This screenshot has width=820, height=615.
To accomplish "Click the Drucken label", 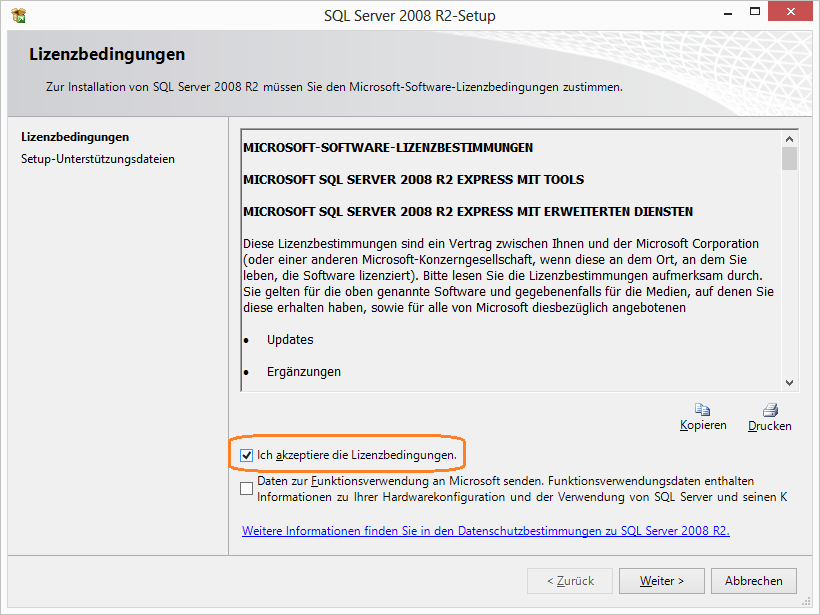I will (x=770, y=426).
